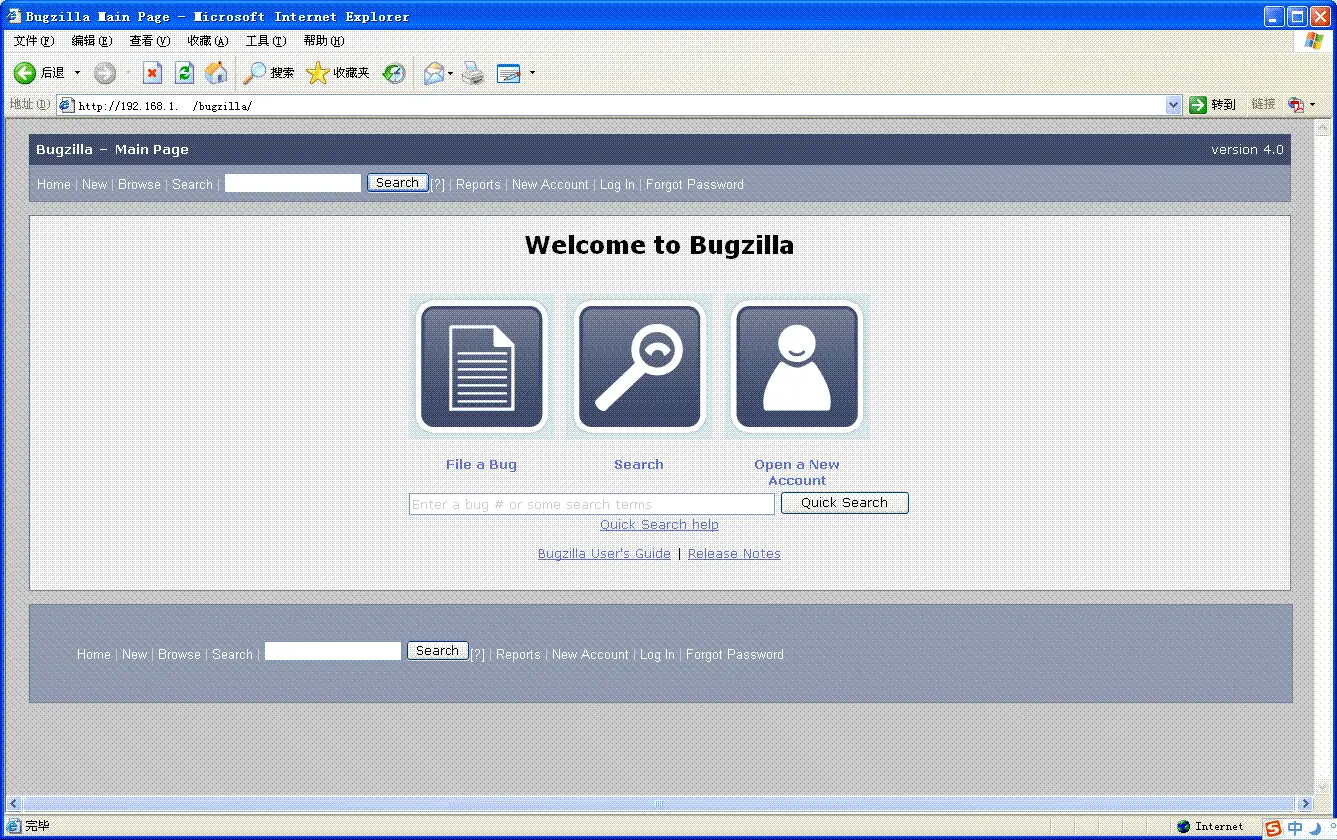Focus the bug number quick search field
The height and width of the screenshot is (840, 1337).
click(x=592, y=504)
